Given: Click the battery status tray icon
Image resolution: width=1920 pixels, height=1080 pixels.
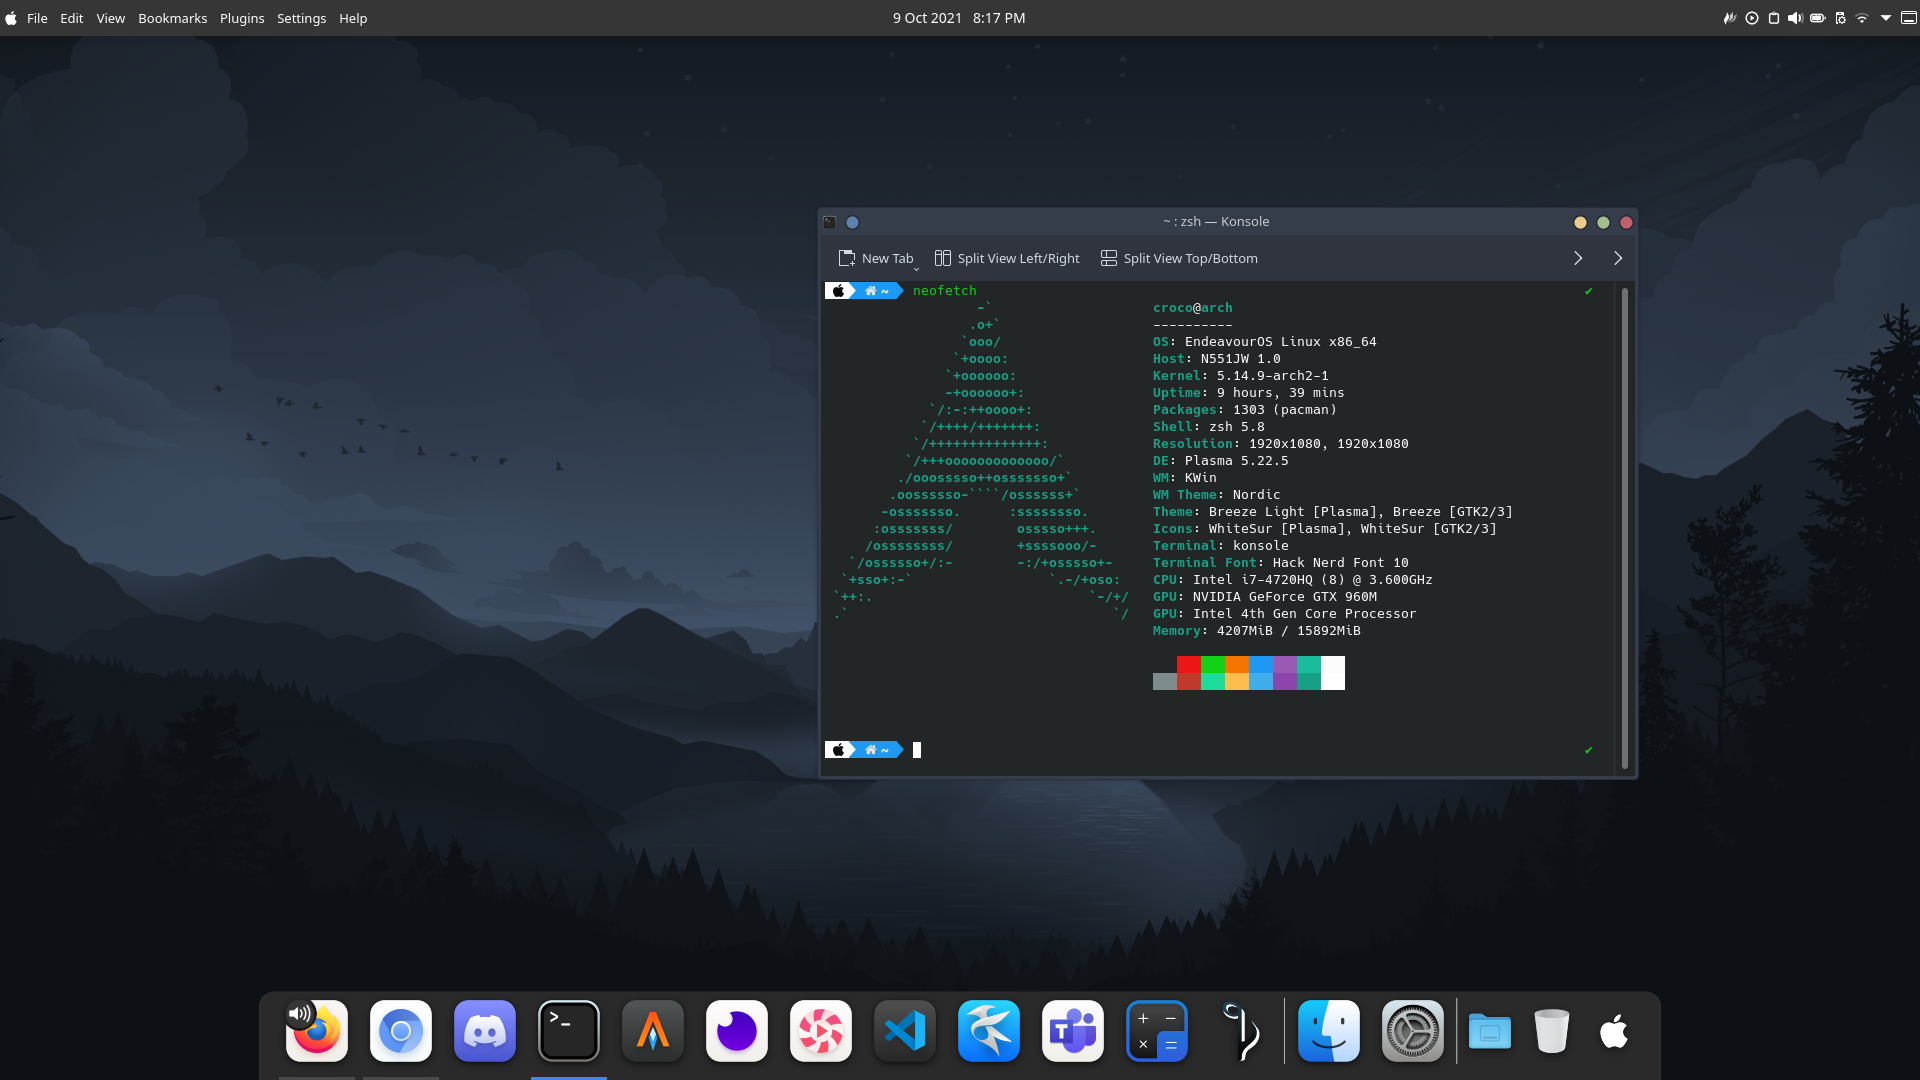Looking at the screenshot, I should point(1818,18).
